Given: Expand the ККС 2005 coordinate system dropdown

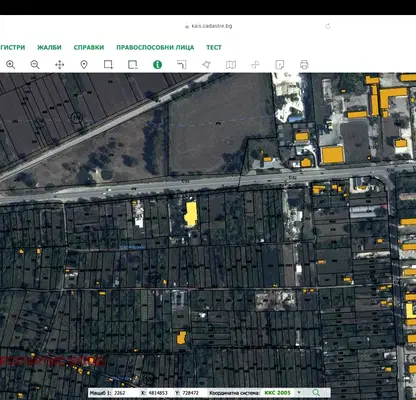Looking at the screenshot, I should 299,393.
